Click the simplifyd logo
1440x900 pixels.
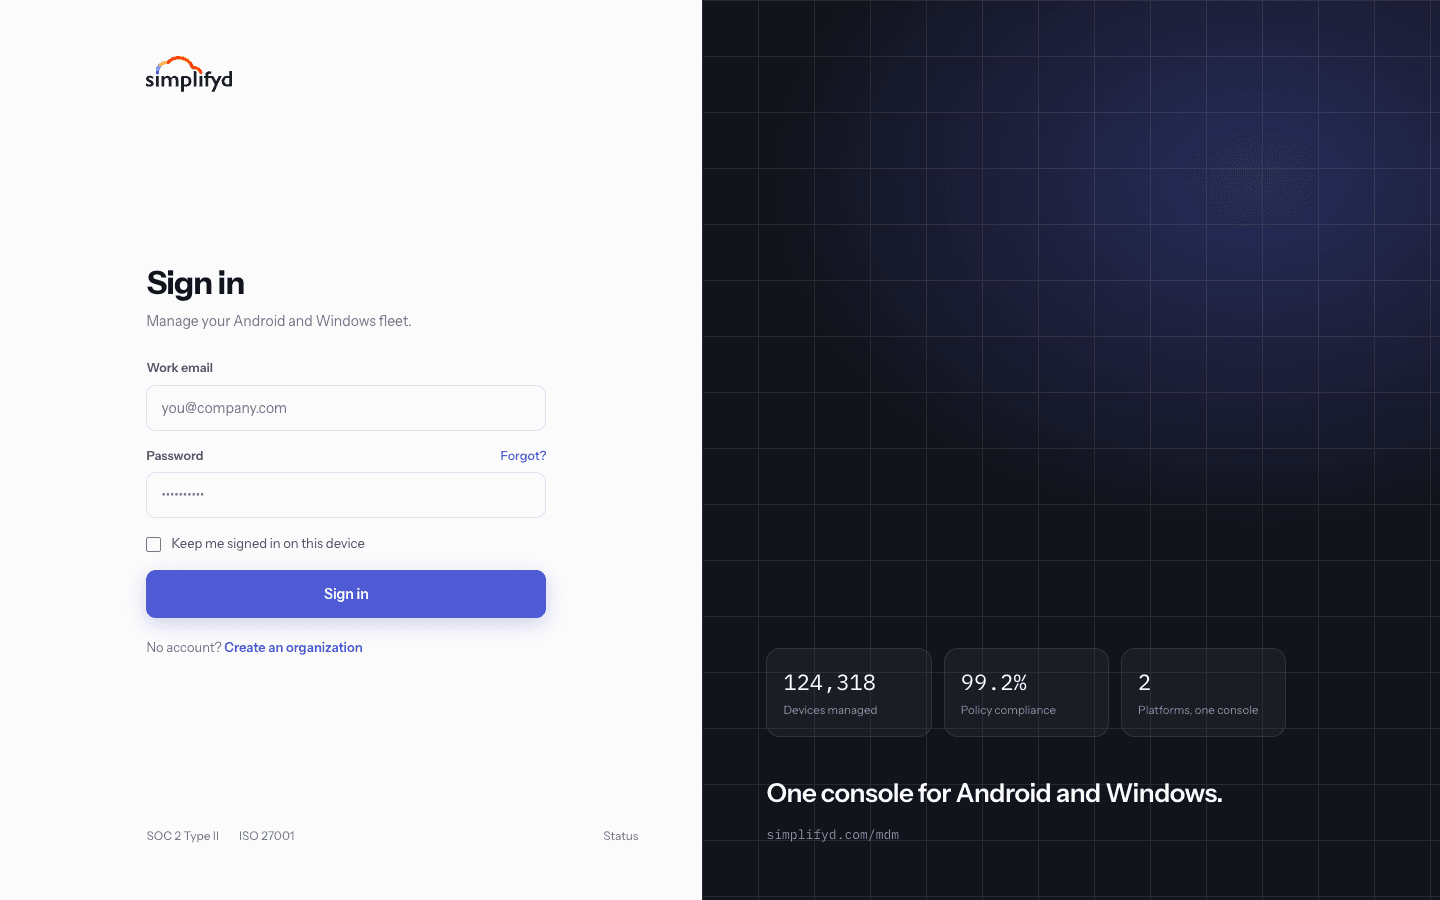pos(189,74)
